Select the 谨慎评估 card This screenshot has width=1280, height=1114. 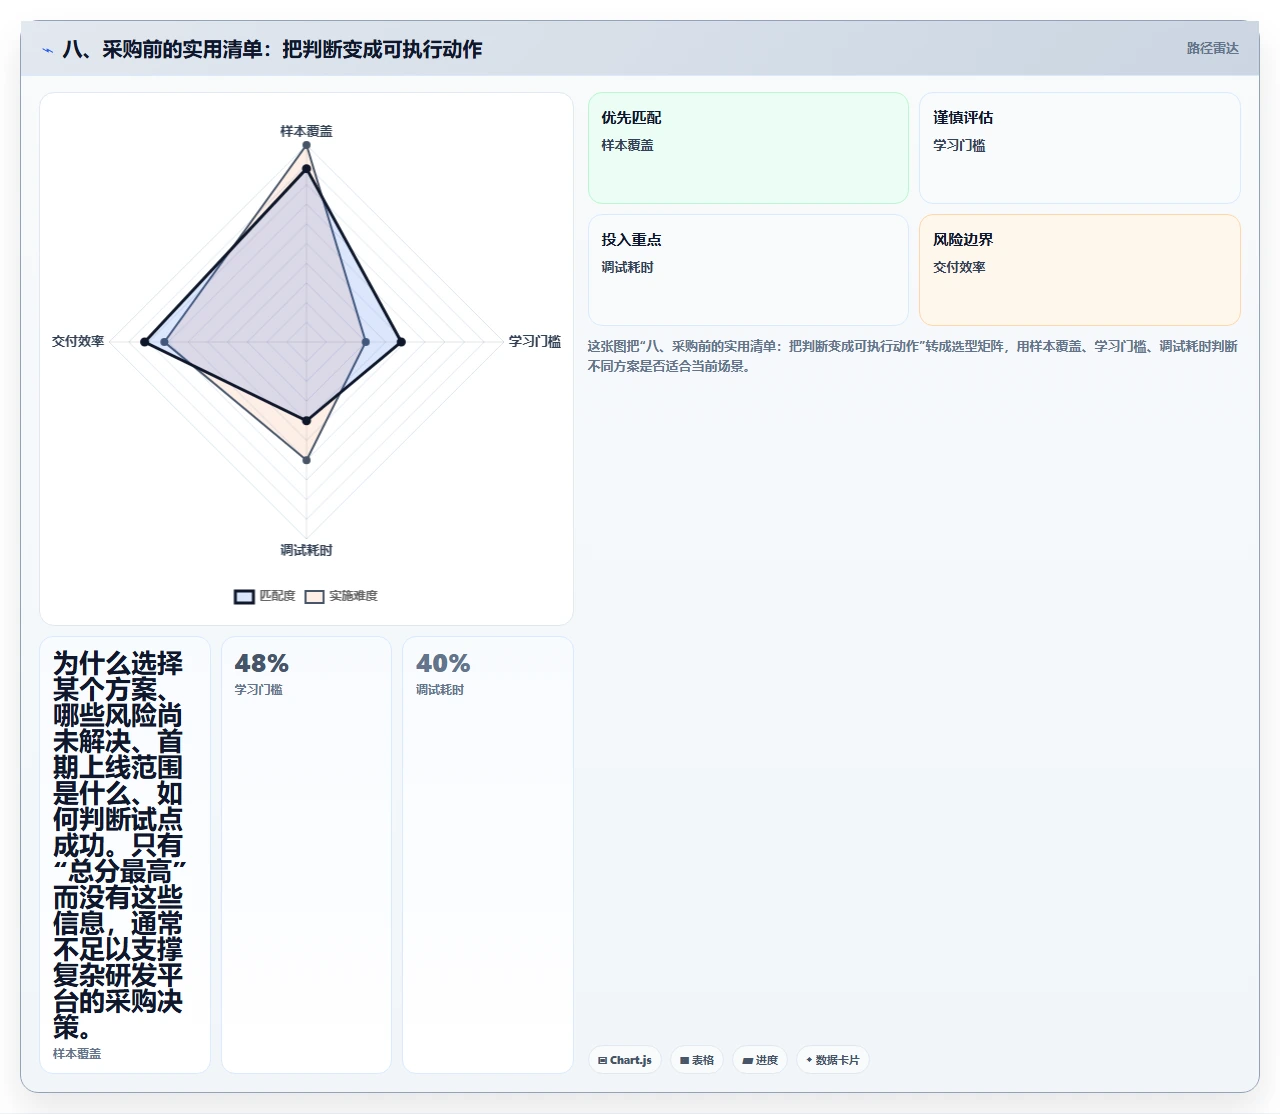pyautogui.click(x=1080, y=148)
